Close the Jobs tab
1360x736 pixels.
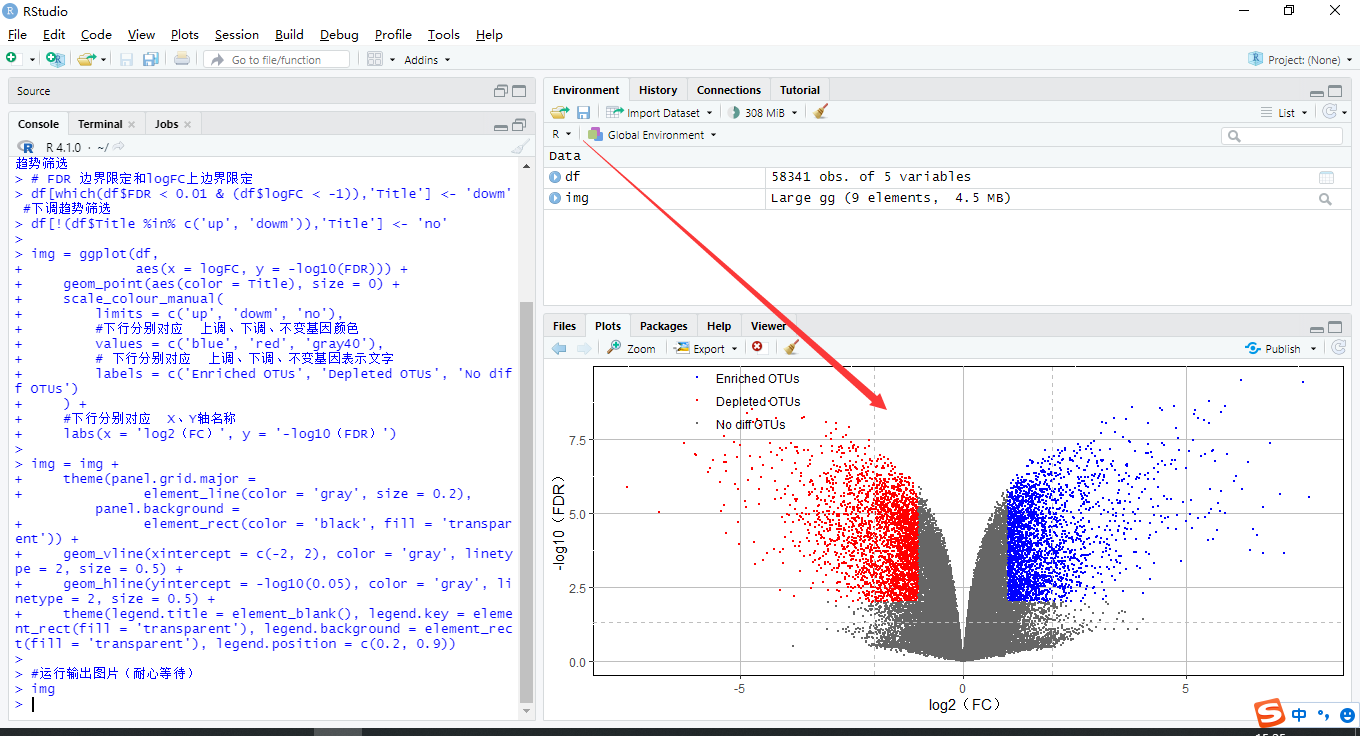coord(187,124)
